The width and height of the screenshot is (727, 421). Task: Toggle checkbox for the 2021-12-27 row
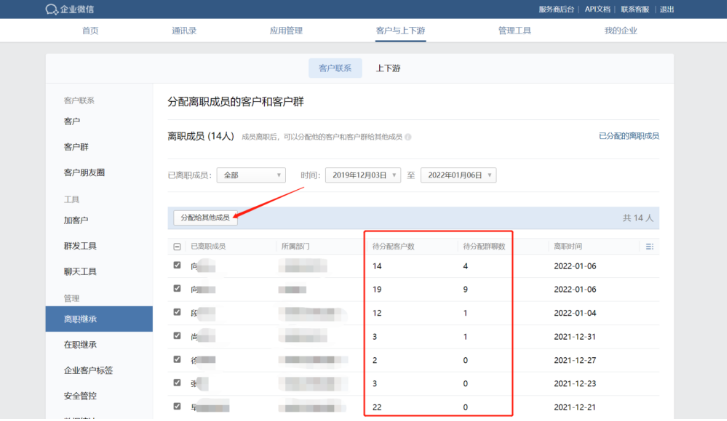pyautogui.click(x=177, y=359)
